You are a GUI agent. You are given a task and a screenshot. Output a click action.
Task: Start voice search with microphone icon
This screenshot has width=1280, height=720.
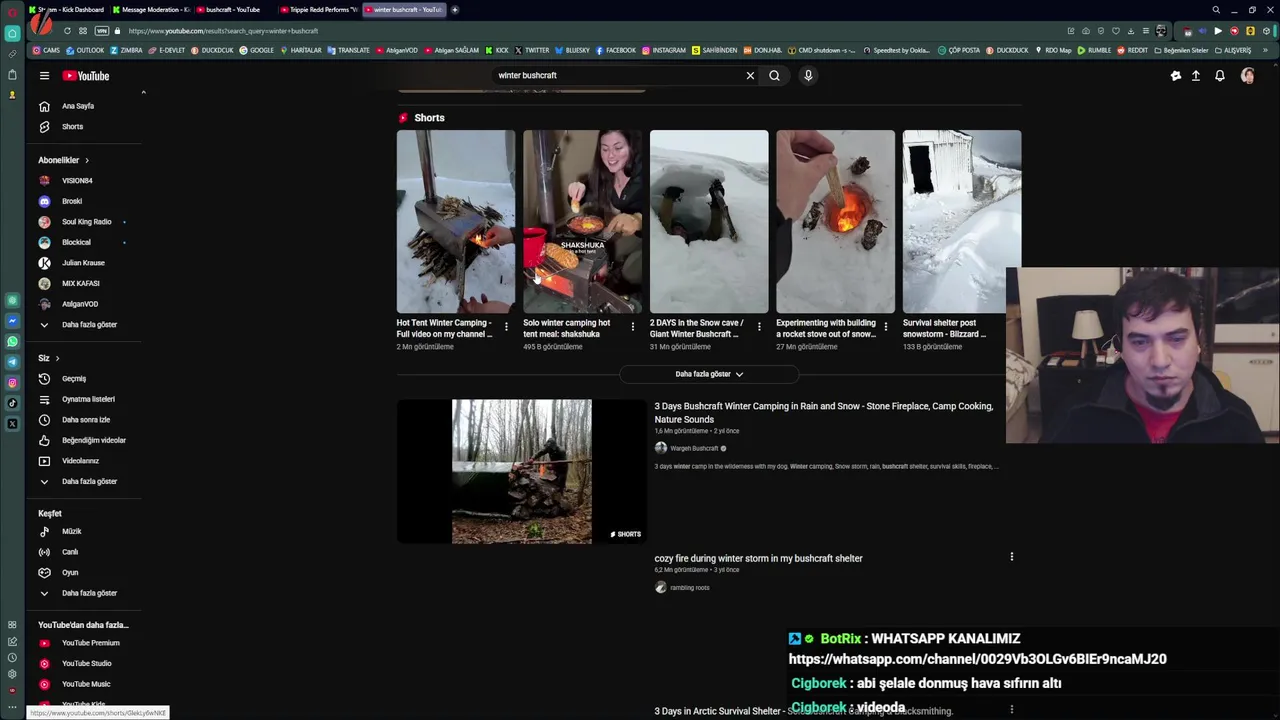pyautogui.click(x=808, y=75)
